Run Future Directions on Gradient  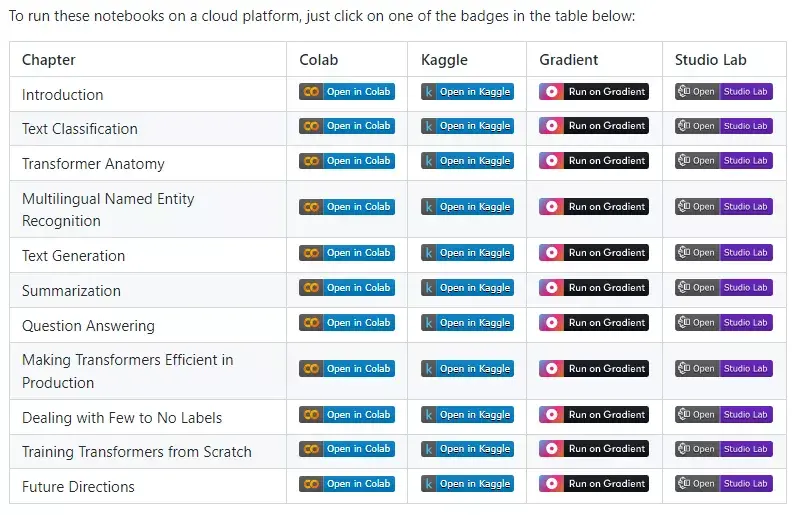point(594,484)
